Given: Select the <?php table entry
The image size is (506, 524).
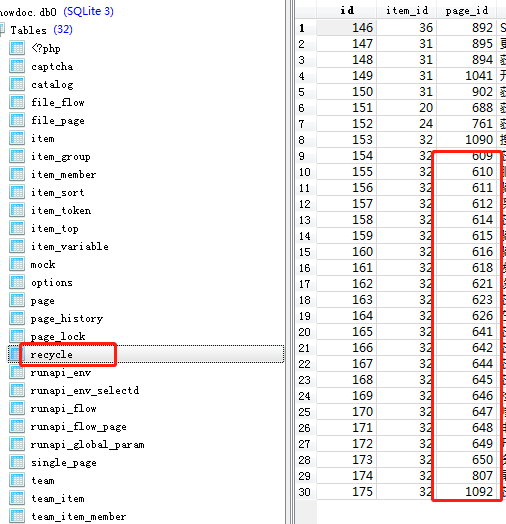Looking at the screenshot, I should point(46,48).
